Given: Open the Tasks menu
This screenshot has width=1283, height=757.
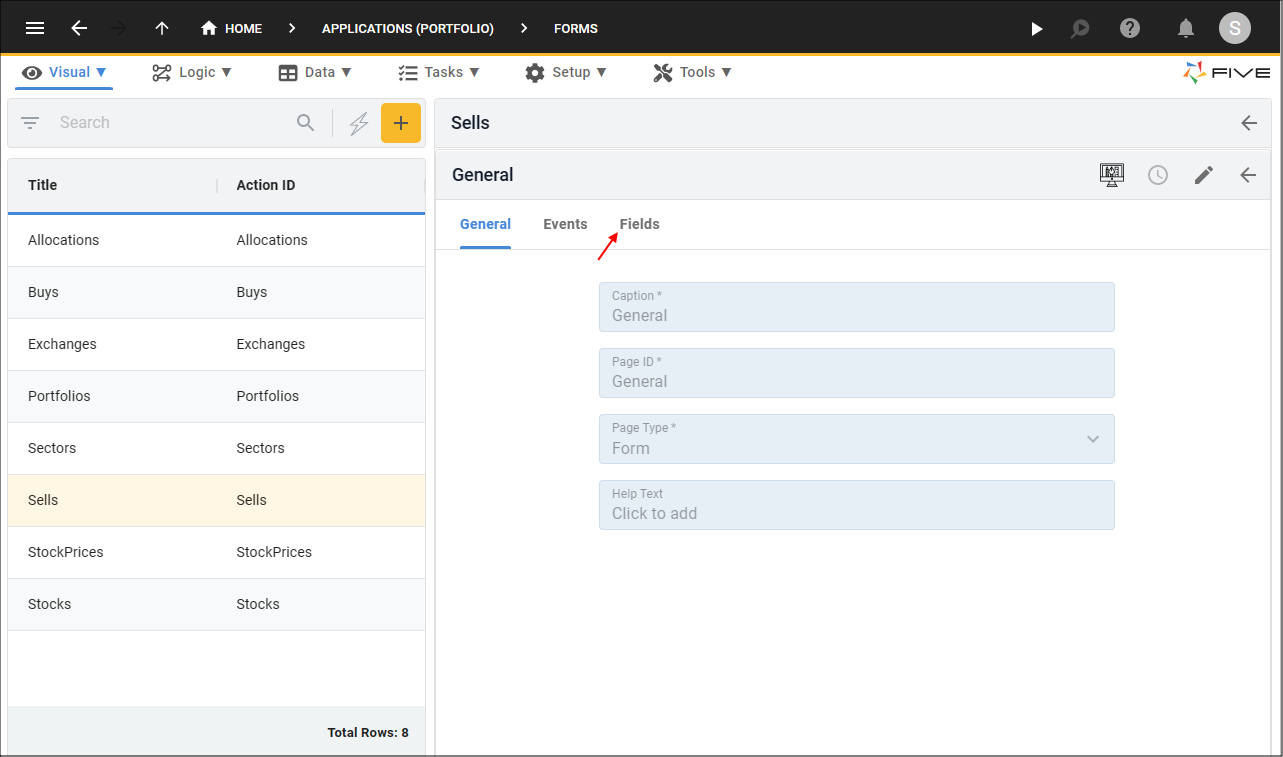Looking at the screenshot, I should pyautogui.click(x=439, y=72).
